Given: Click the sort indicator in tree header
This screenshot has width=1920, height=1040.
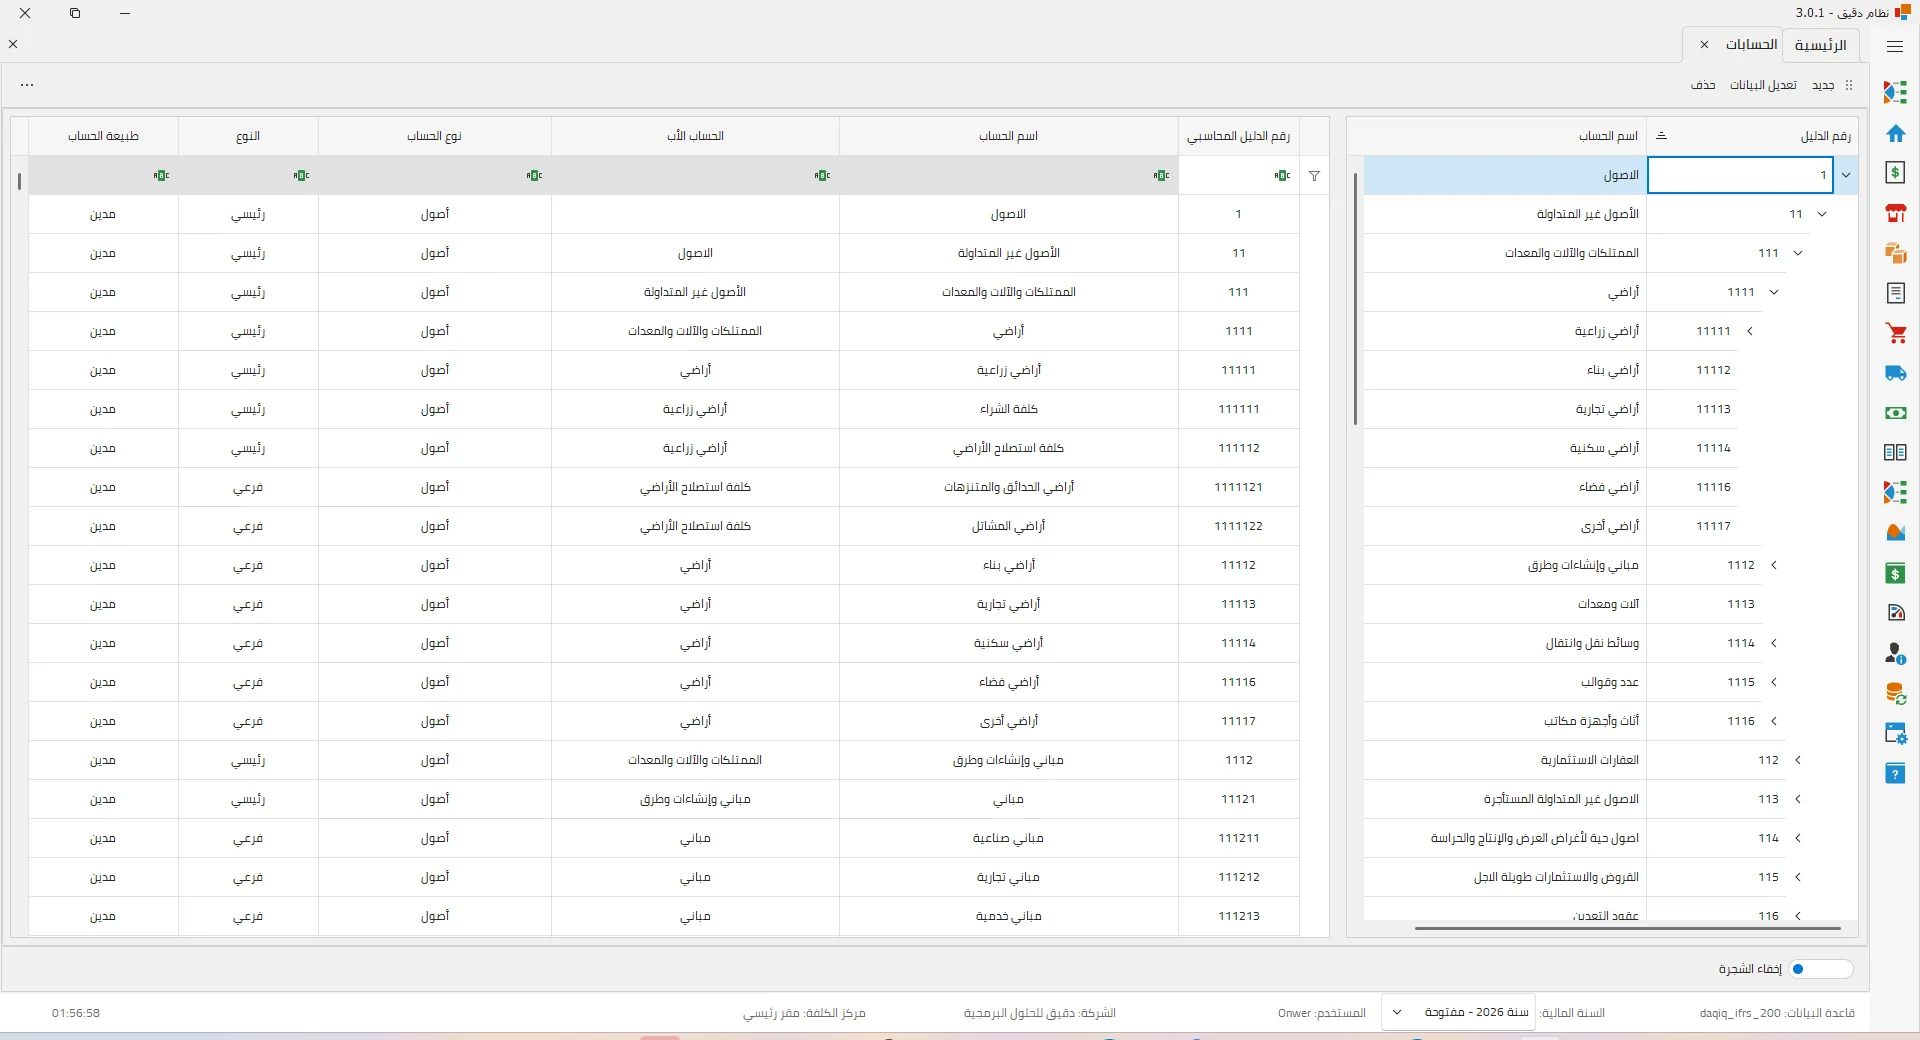Looking at the screenshot, I should coord(1661,136).
